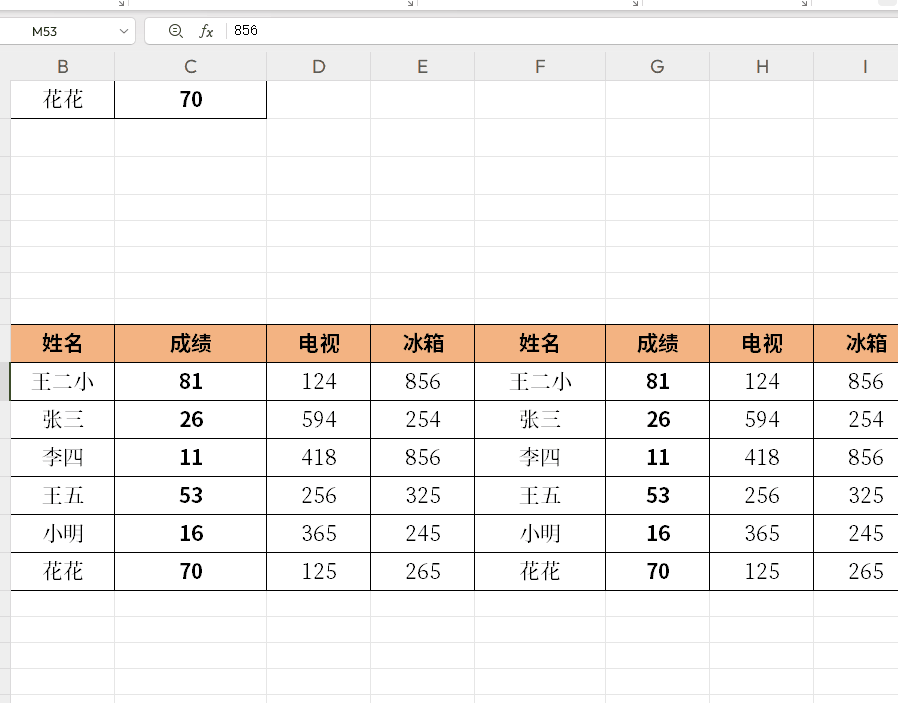Screen dimensions: 898x703
Task: Click 594 in column H
Action: pos(762,420)
